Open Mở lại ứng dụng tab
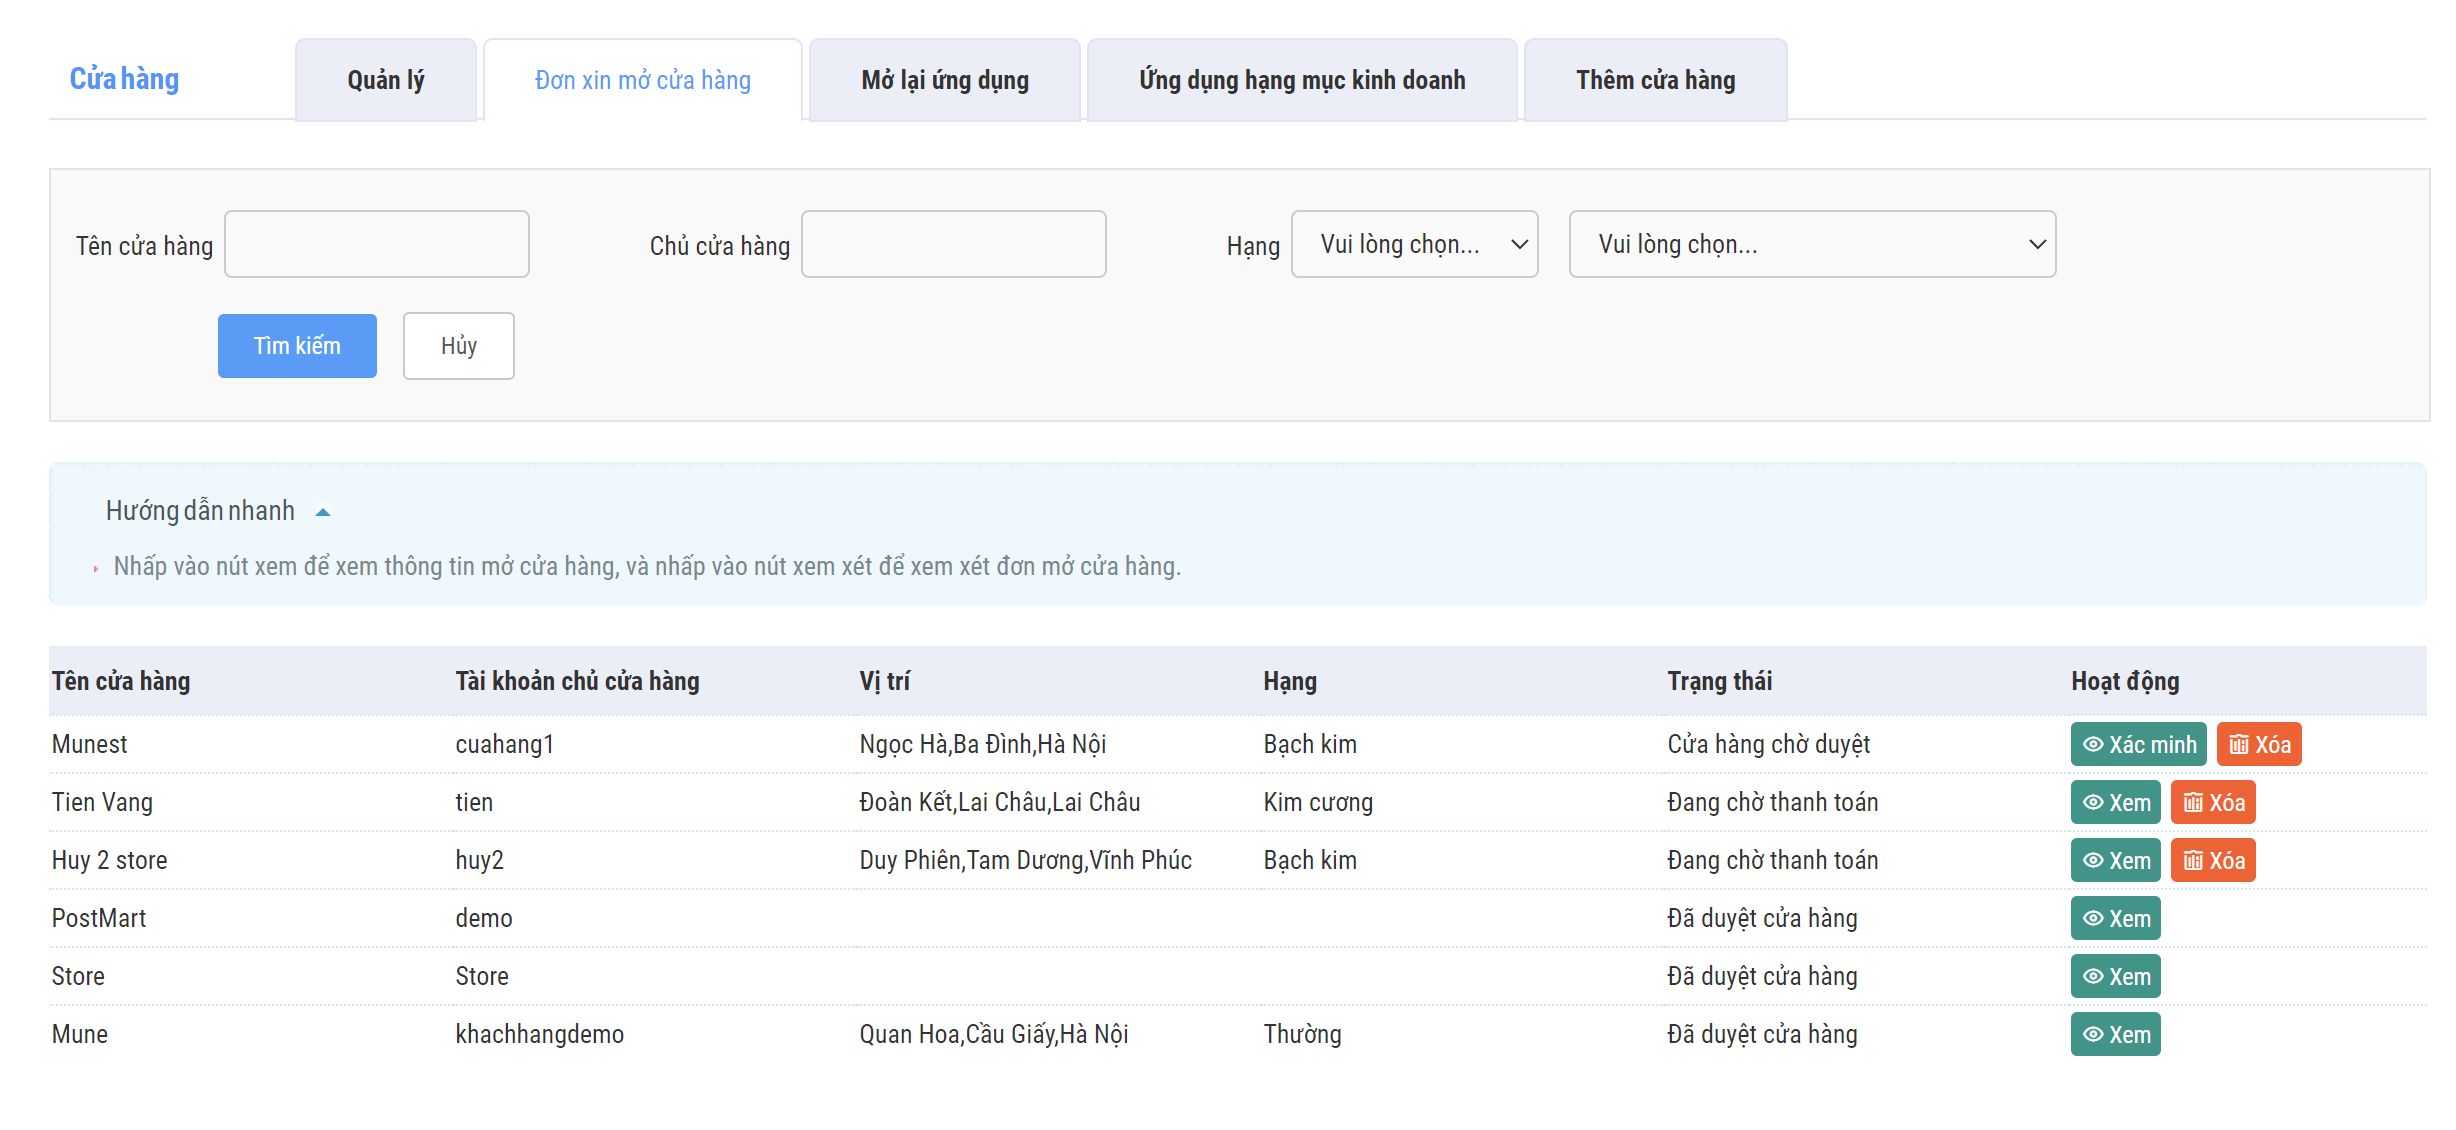Image resolution: width=2456 pixels, height=1130 pixels. (x=944, y=80)
